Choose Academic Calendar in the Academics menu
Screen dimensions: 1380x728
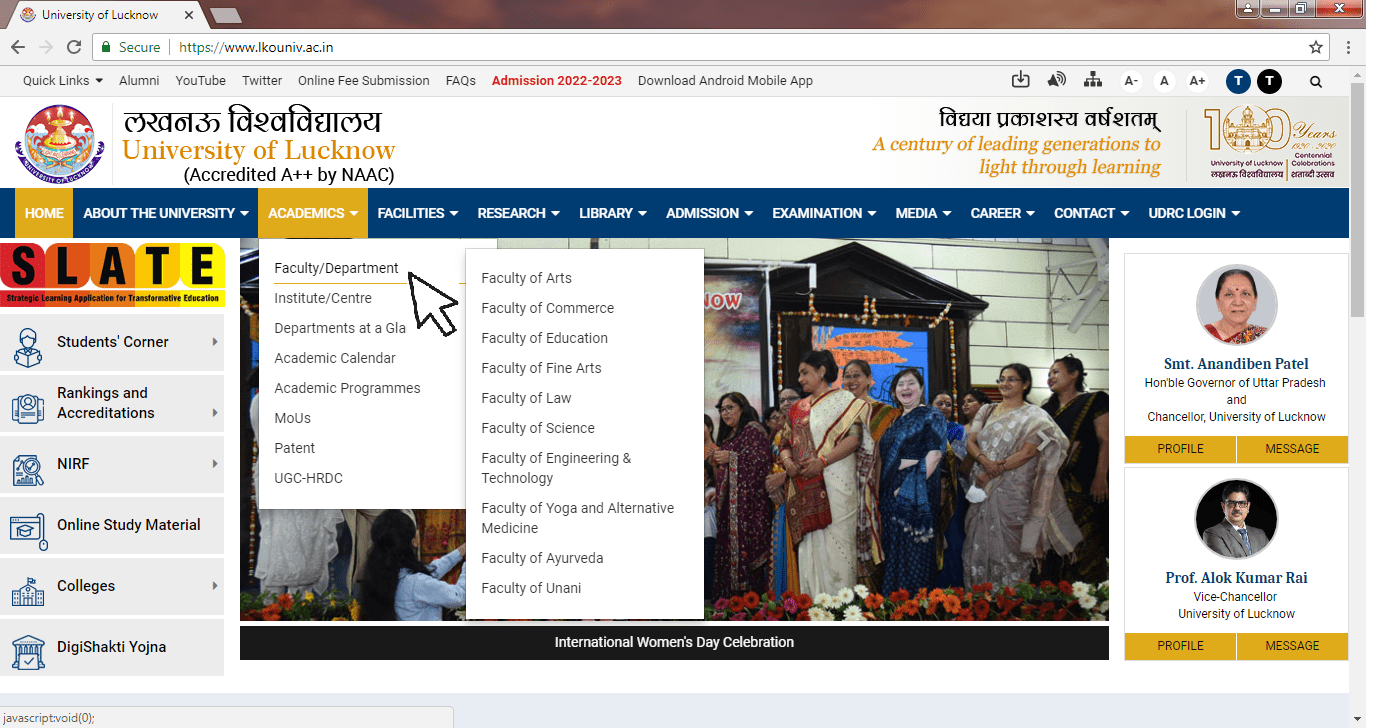pyautogui.click(x=335, y=358)
